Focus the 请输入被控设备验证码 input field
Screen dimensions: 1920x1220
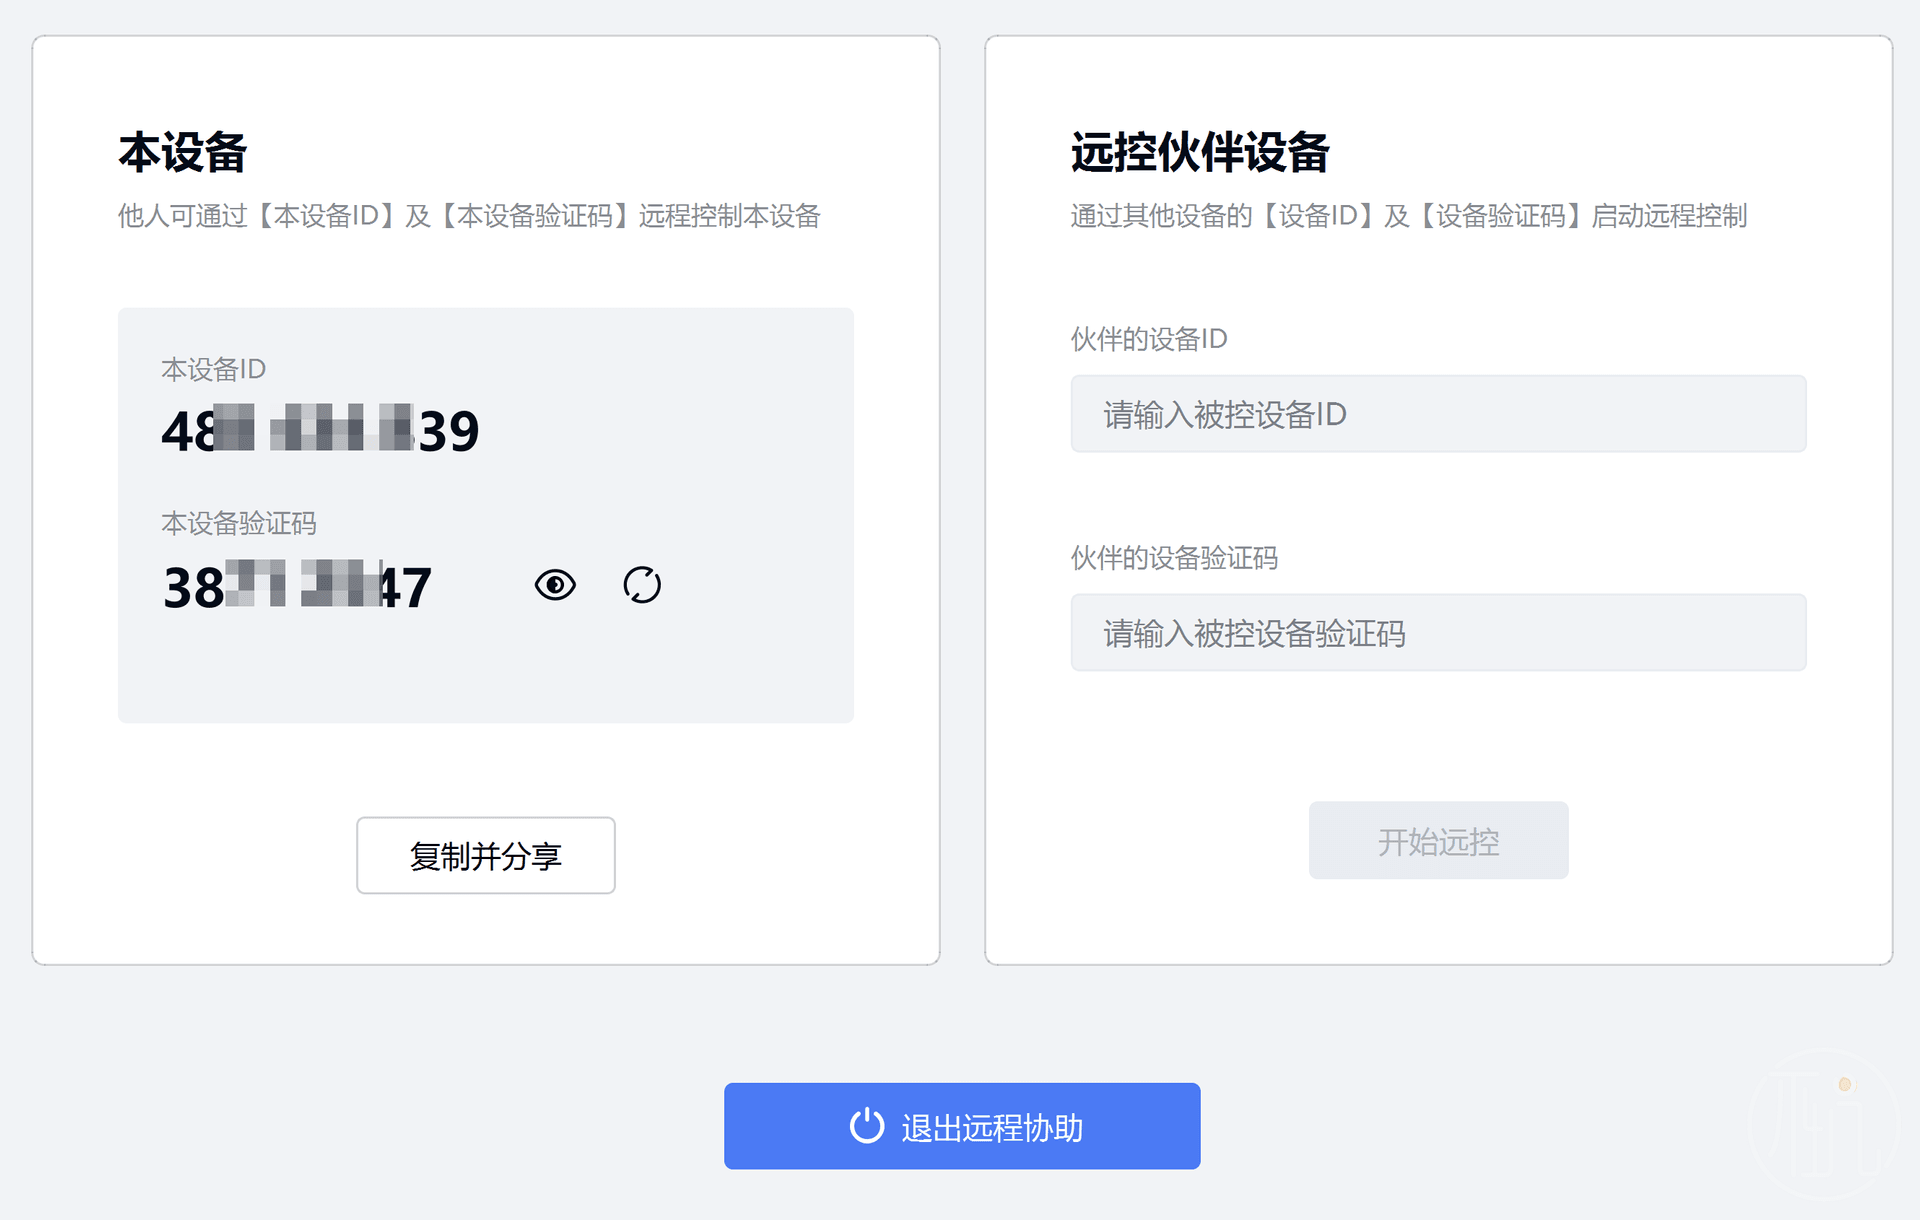coord(1438,633)
